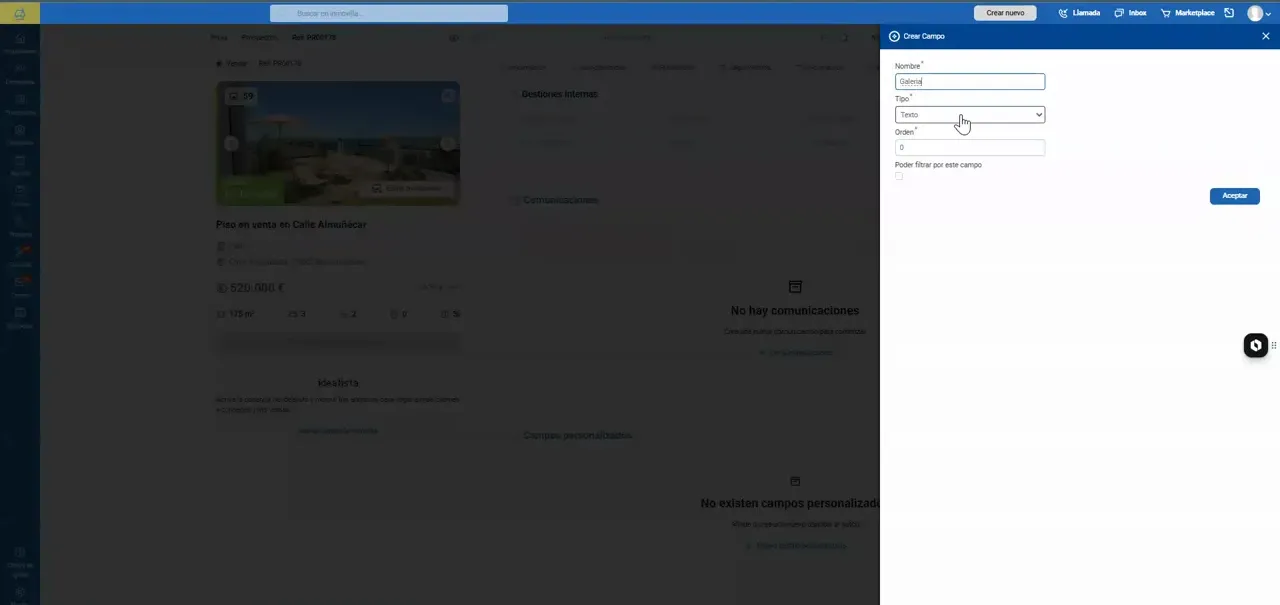
Task: Click the heading Piso en venta en Calle Almuñécar
Action: (x=291, y=225)
